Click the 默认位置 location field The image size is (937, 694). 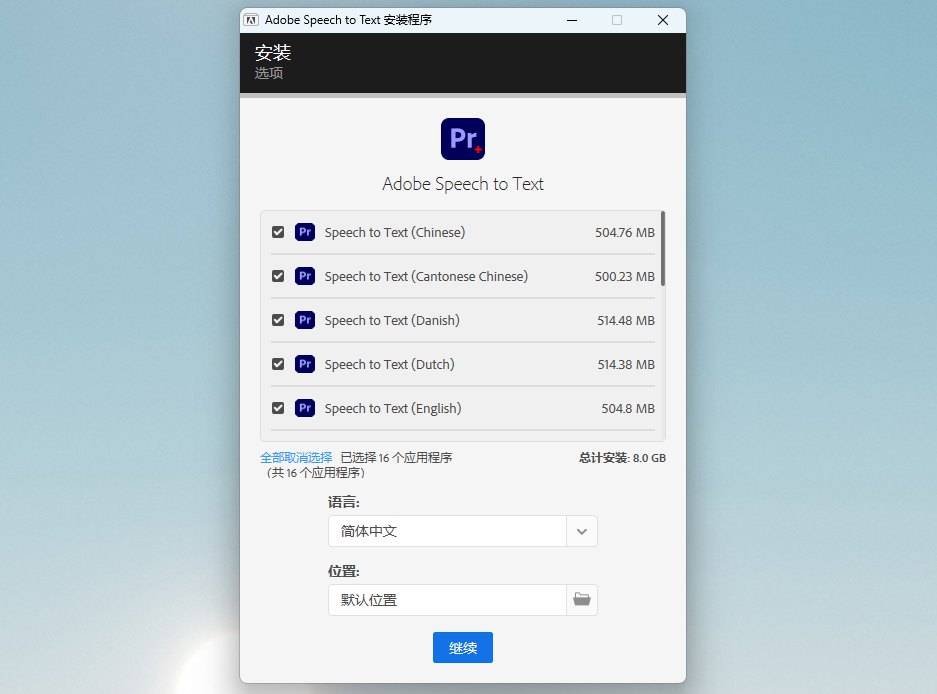(x=447, y=600)
